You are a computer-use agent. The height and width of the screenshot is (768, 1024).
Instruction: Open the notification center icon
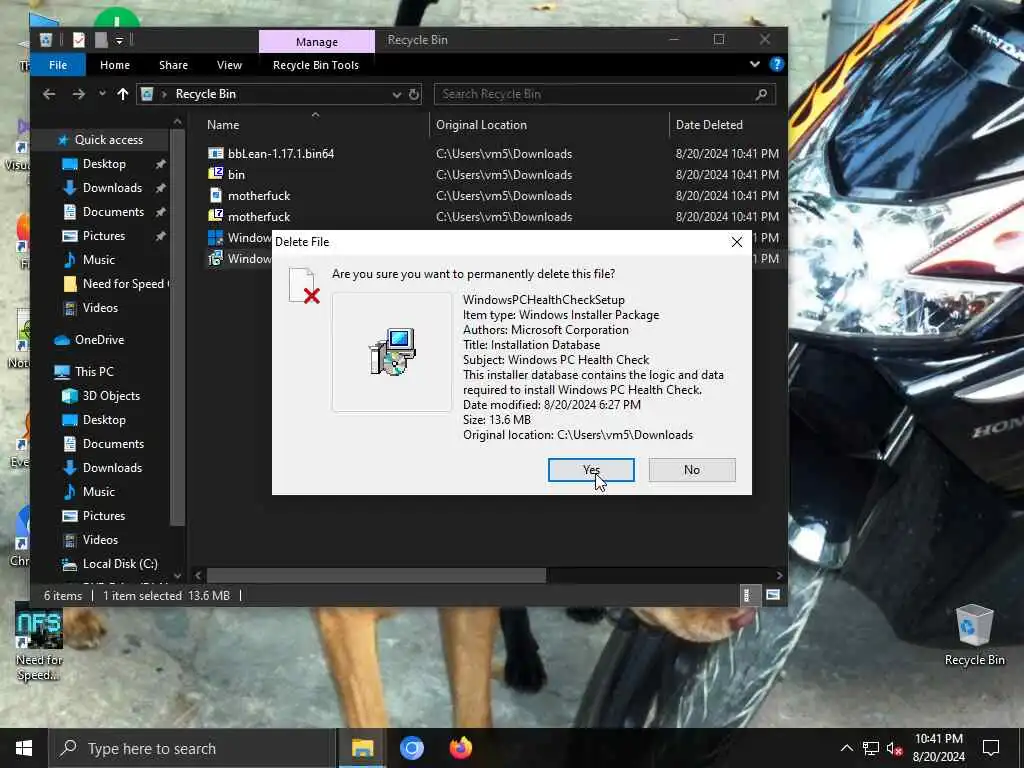pos(991,748)
